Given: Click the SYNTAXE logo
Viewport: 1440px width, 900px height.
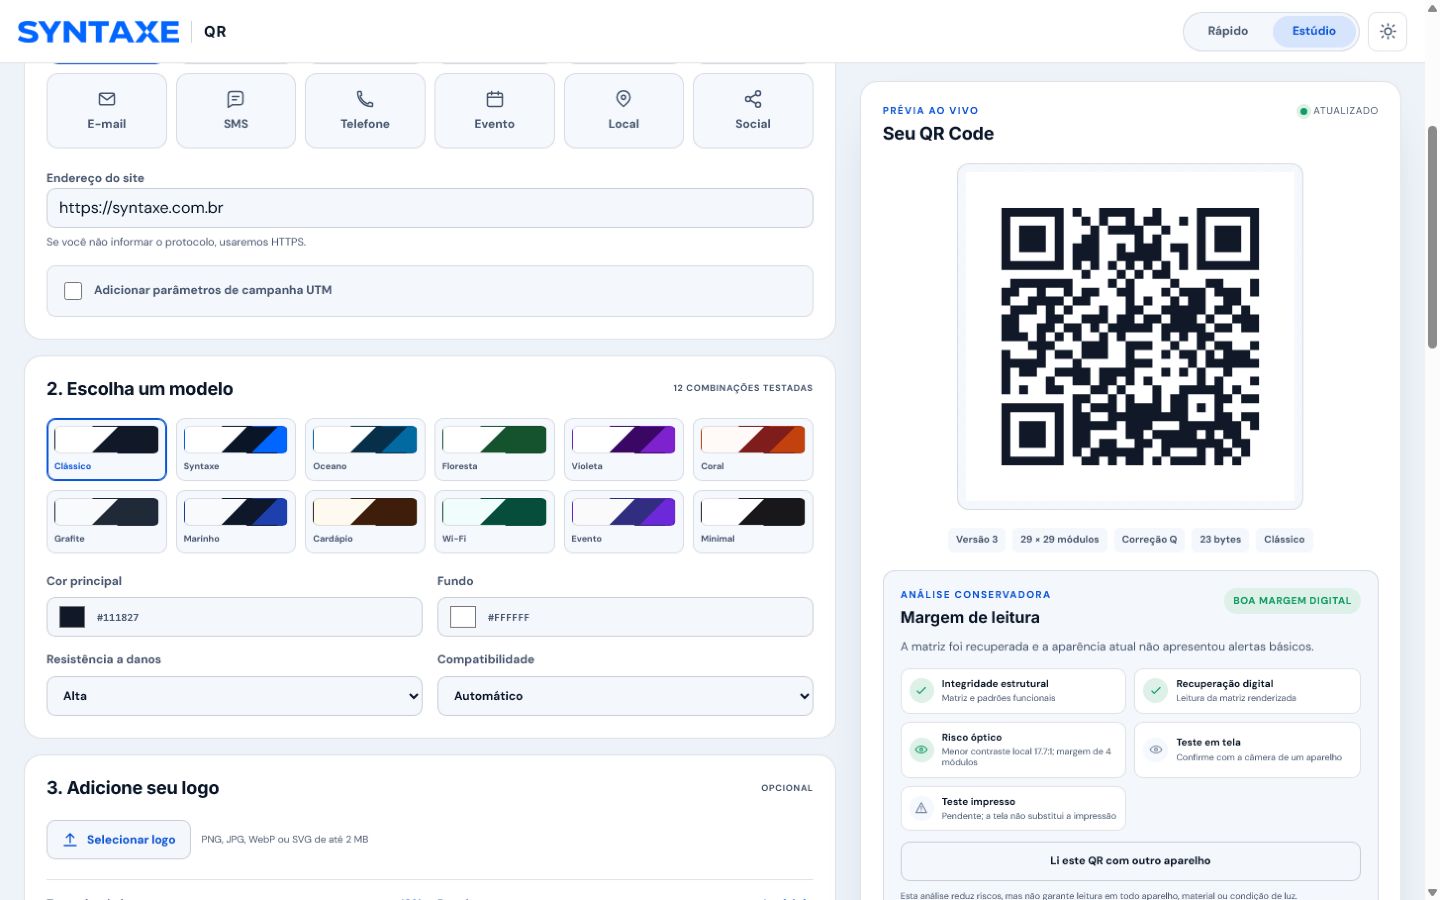Looking at the screenshot, I should point(99,32).
